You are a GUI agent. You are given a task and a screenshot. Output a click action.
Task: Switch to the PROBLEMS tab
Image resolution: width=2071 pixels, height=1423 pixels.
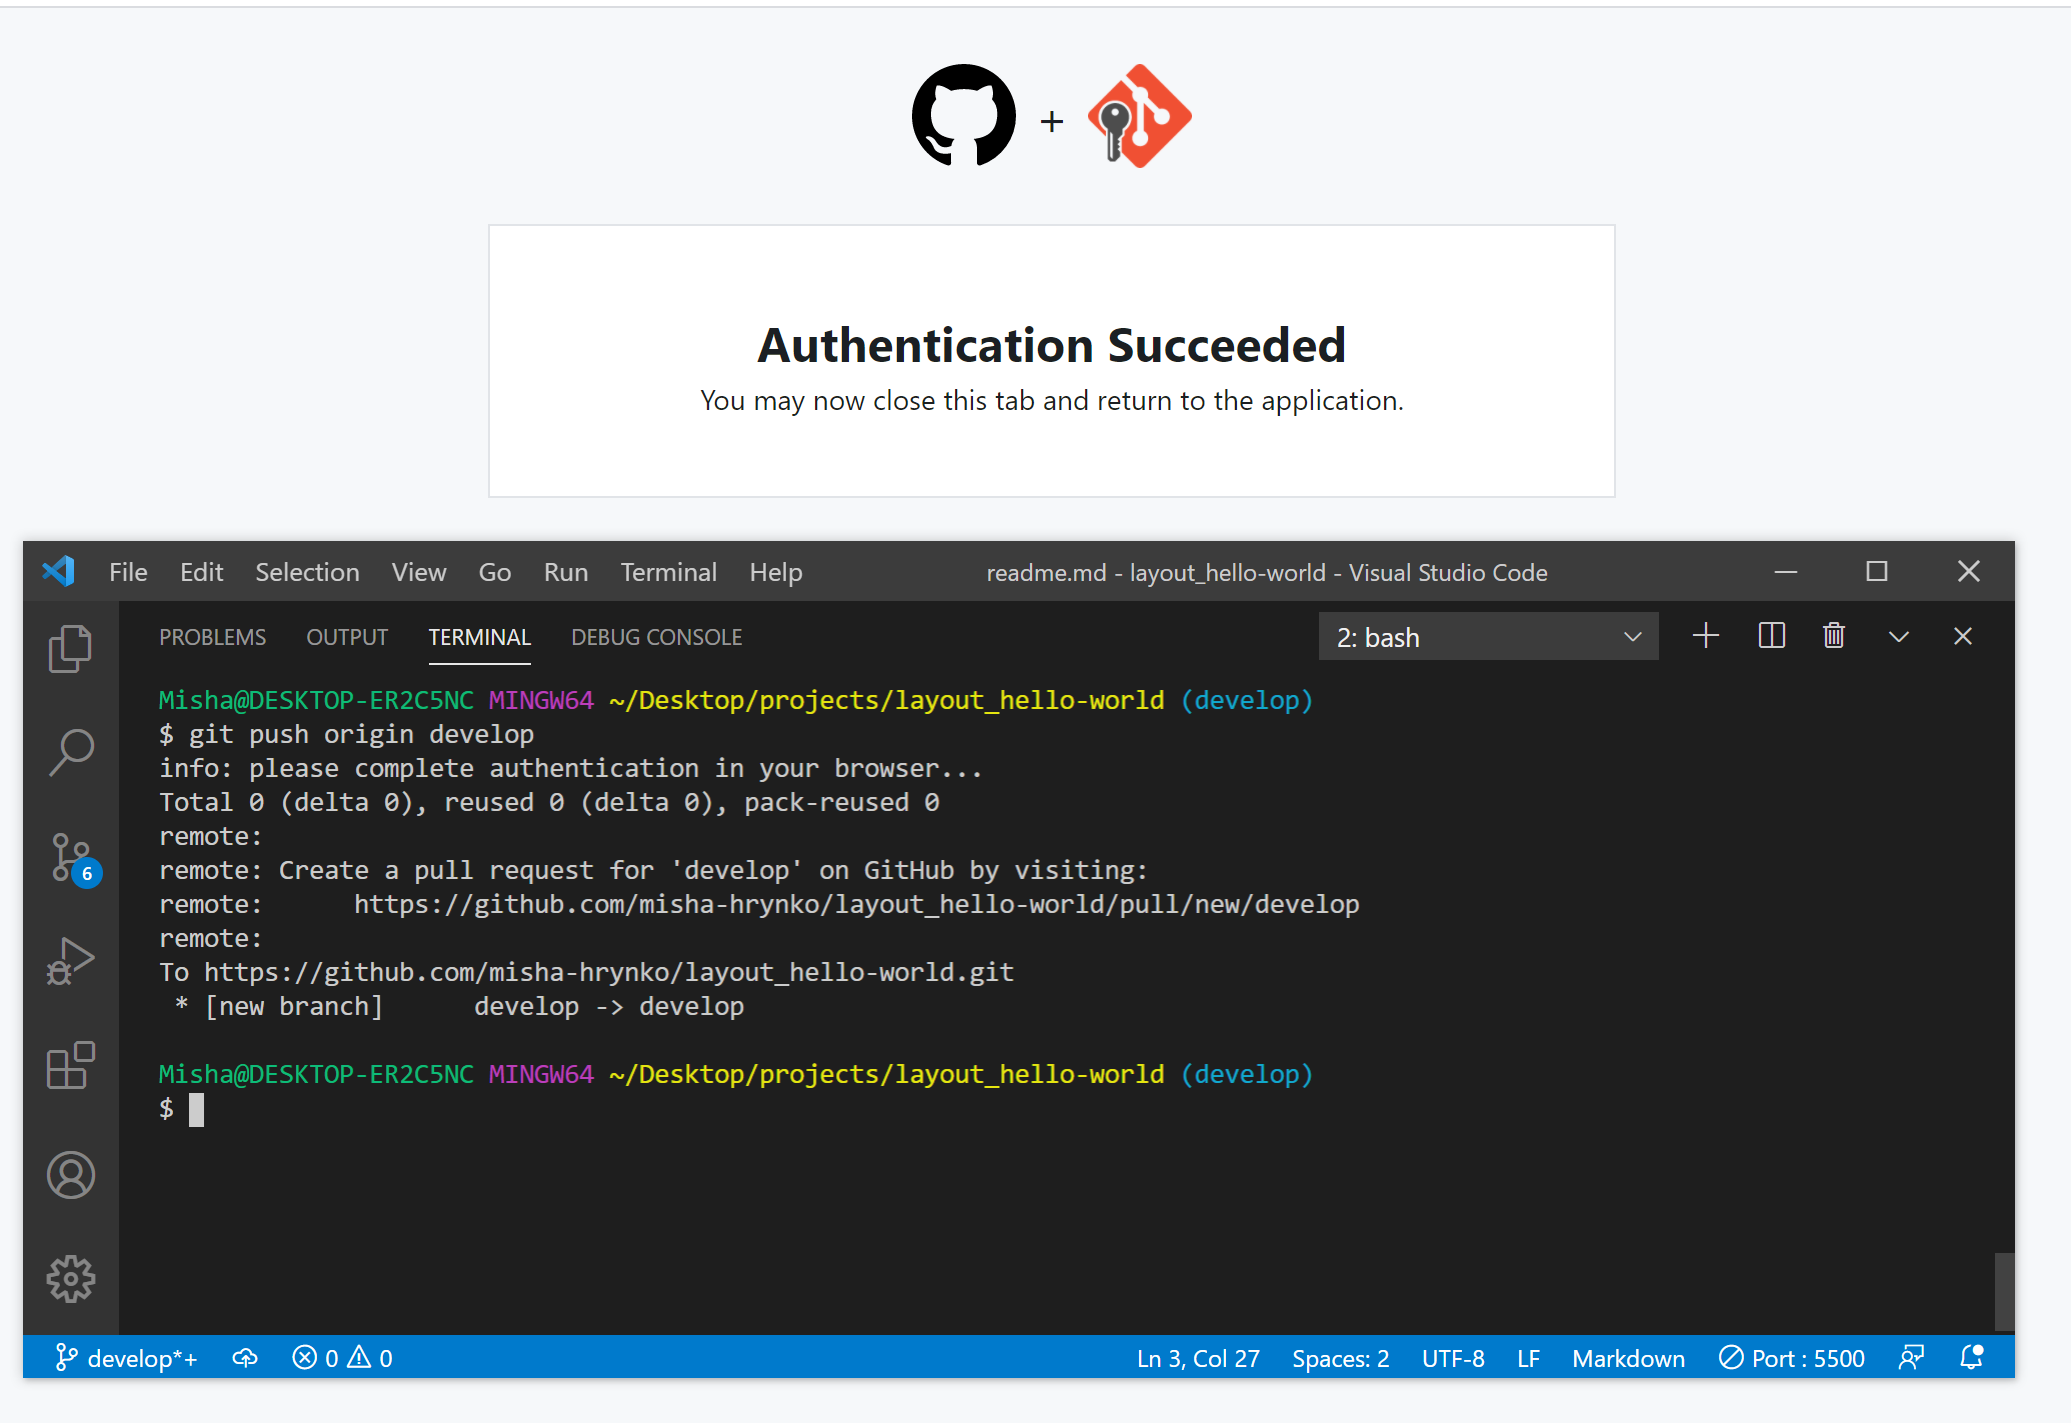tap(212, 637)
